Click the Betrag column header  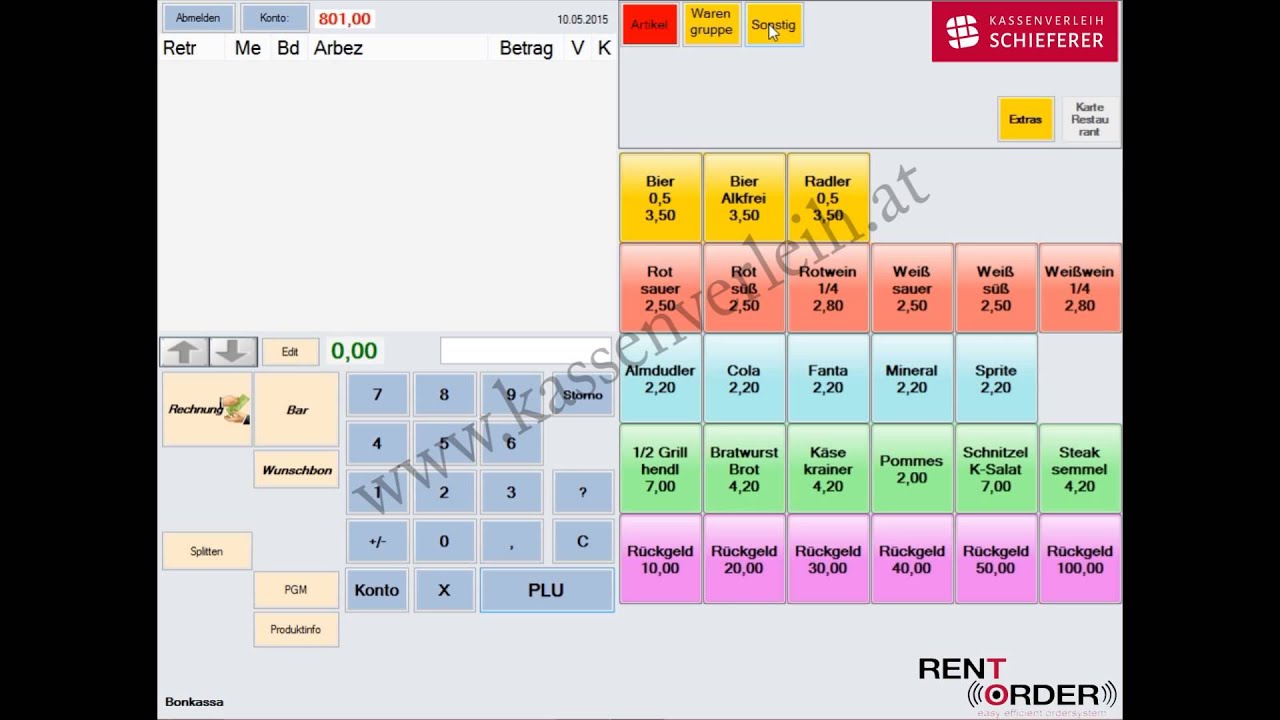pos(526,48)
